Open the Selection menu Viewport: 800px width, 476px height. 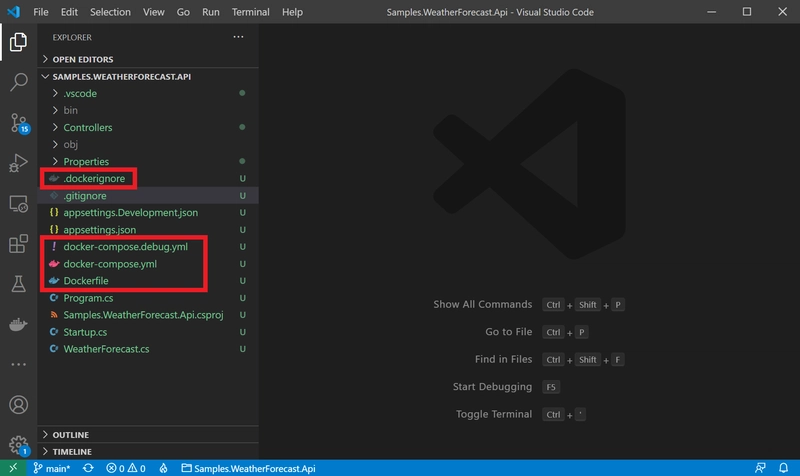110,12
